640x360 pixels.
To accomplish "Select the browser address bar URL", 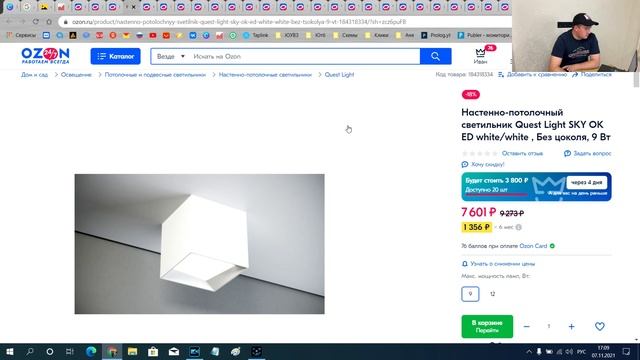I will point(239,22).
